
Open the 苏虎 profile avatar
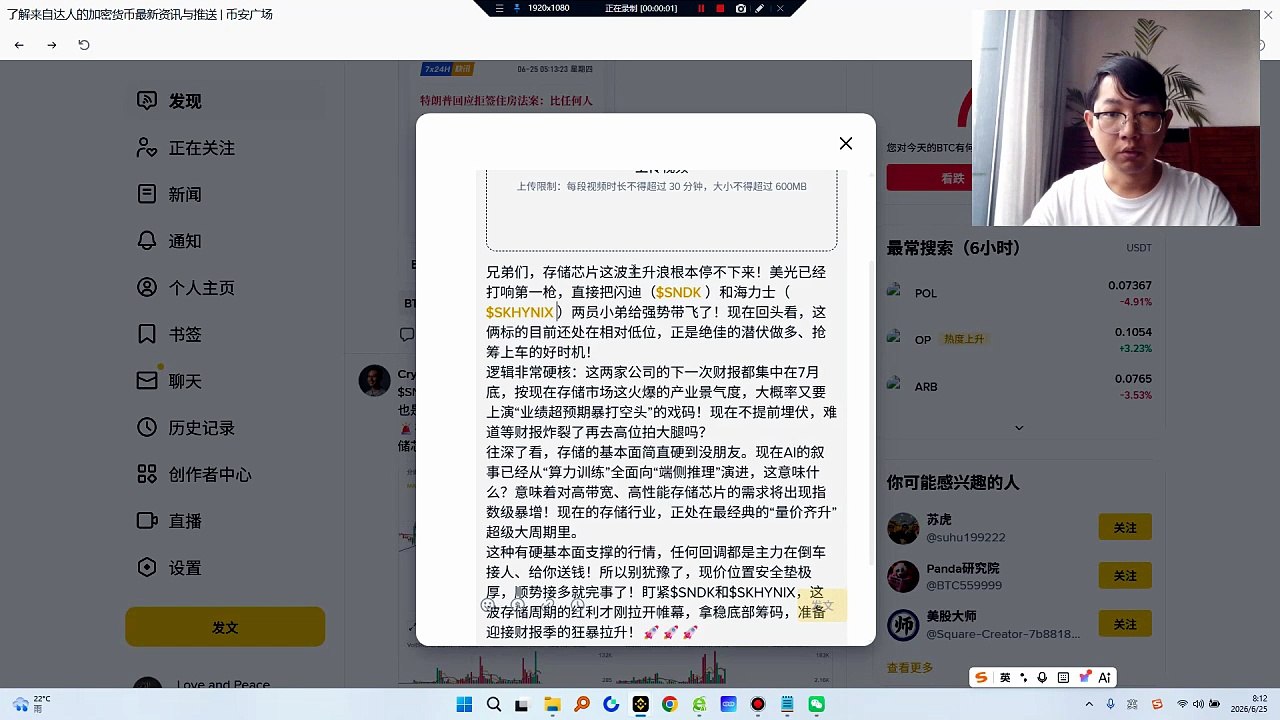903,528
